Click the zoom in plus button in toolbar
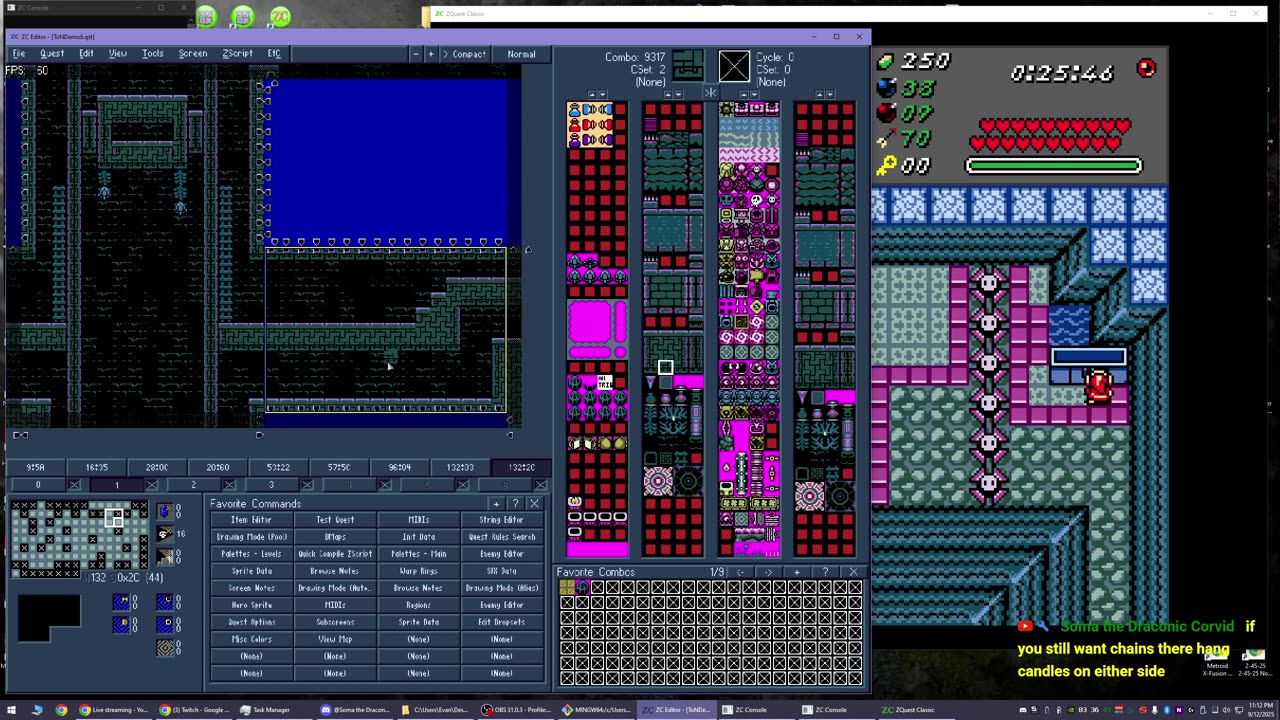Screen dimensions: 1280x720 (431, 54)
